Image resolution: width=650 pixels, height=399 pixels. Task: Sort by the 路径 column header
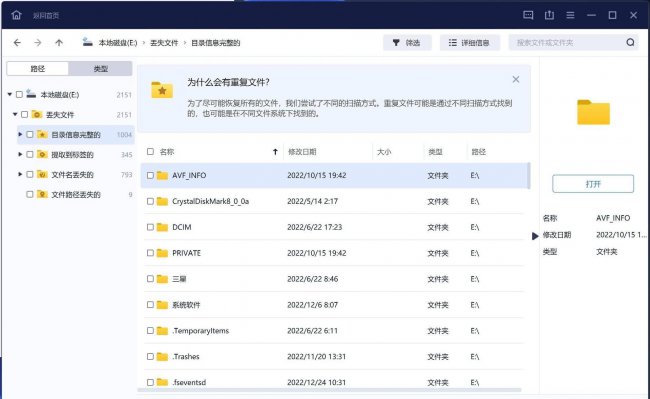(x=478, y=152)
